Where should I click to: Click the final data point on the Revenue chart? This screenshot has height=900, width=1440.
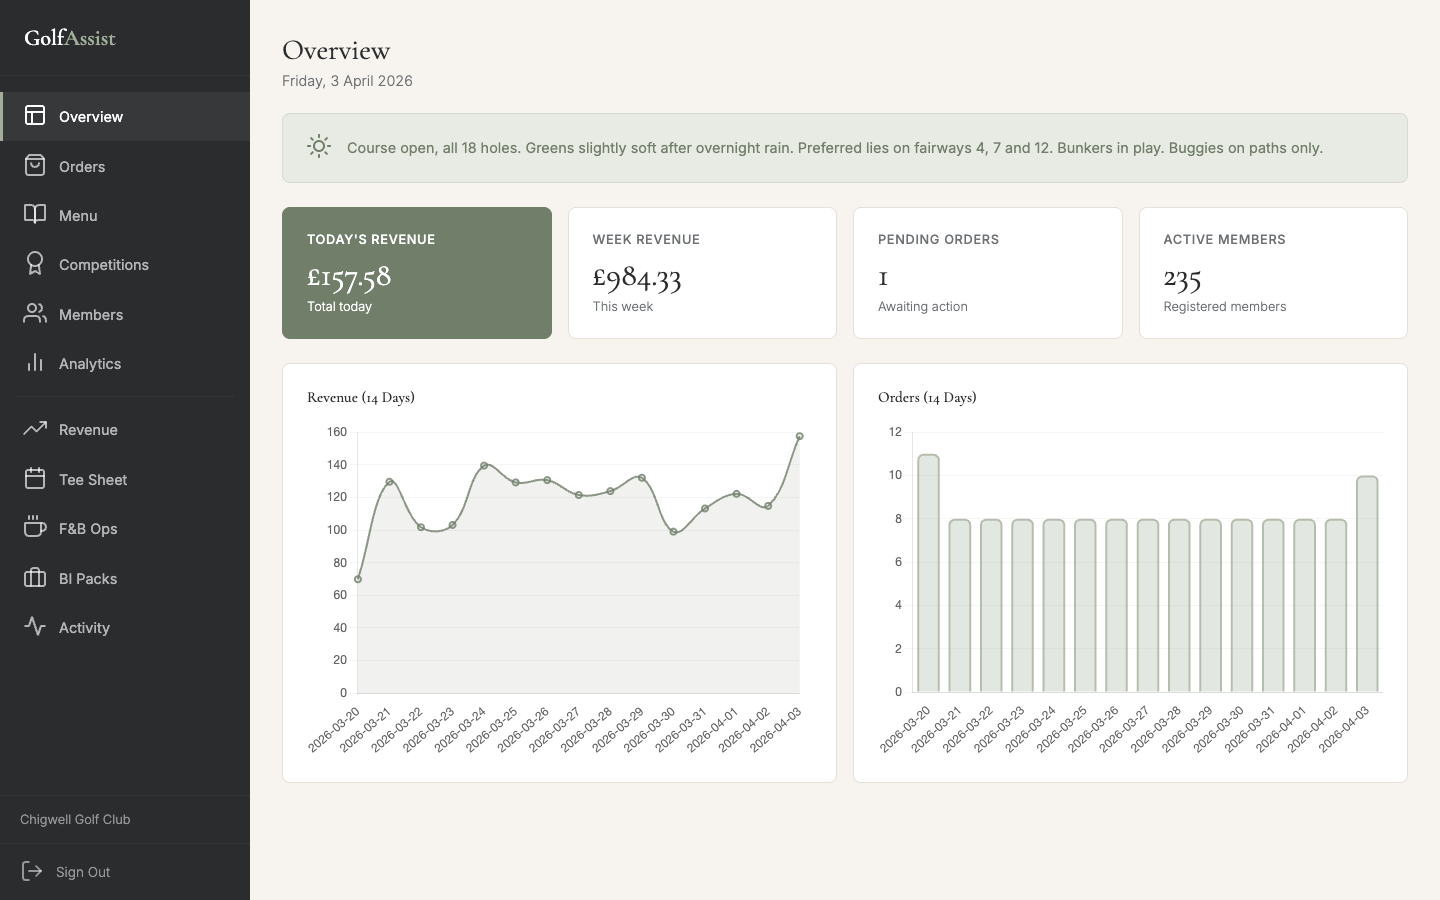coord(798,436)
